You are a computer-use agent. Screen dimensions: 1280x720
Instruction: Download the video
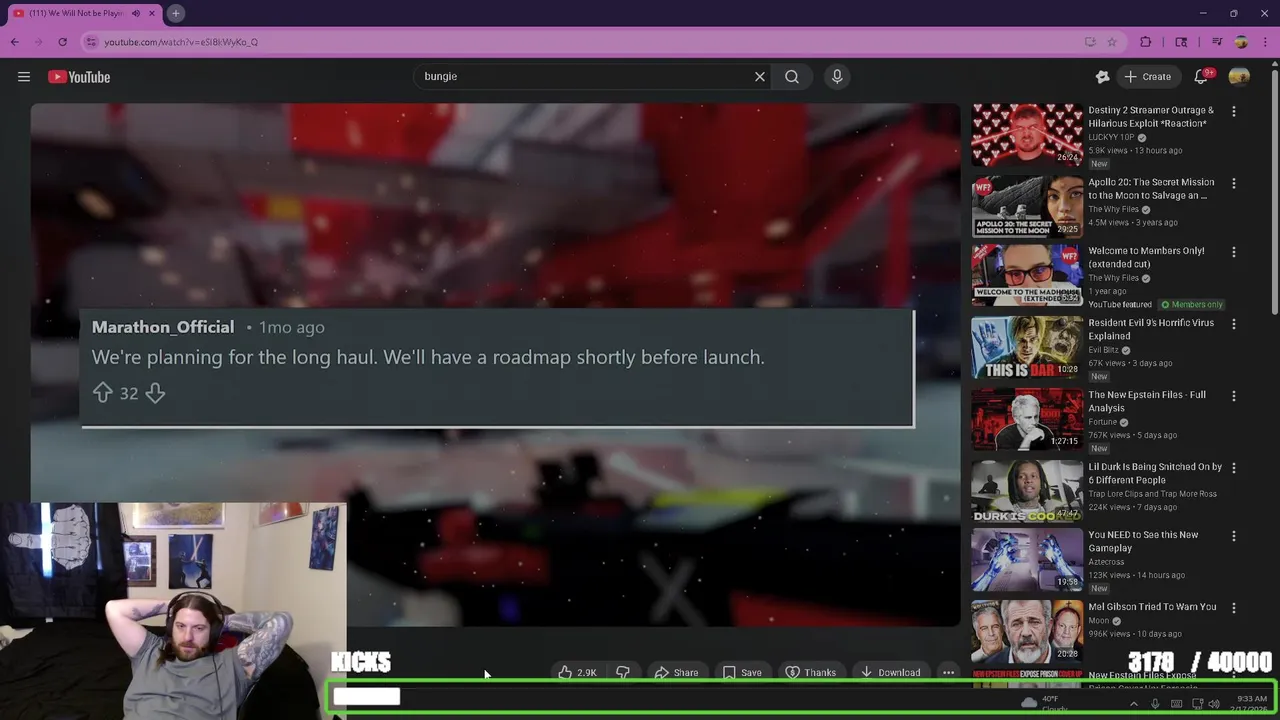pos(890,673)
